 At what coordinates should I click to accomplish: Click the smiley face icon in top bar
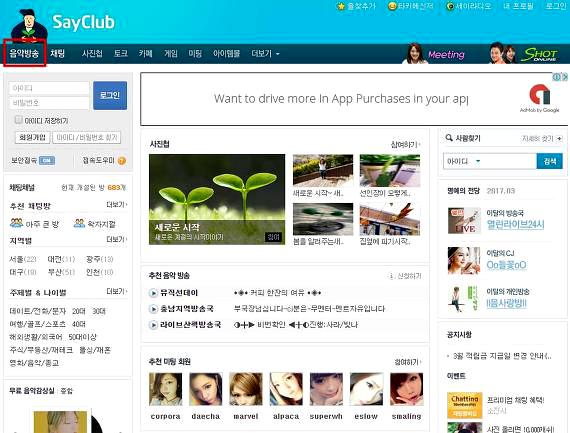pos(392,6)
